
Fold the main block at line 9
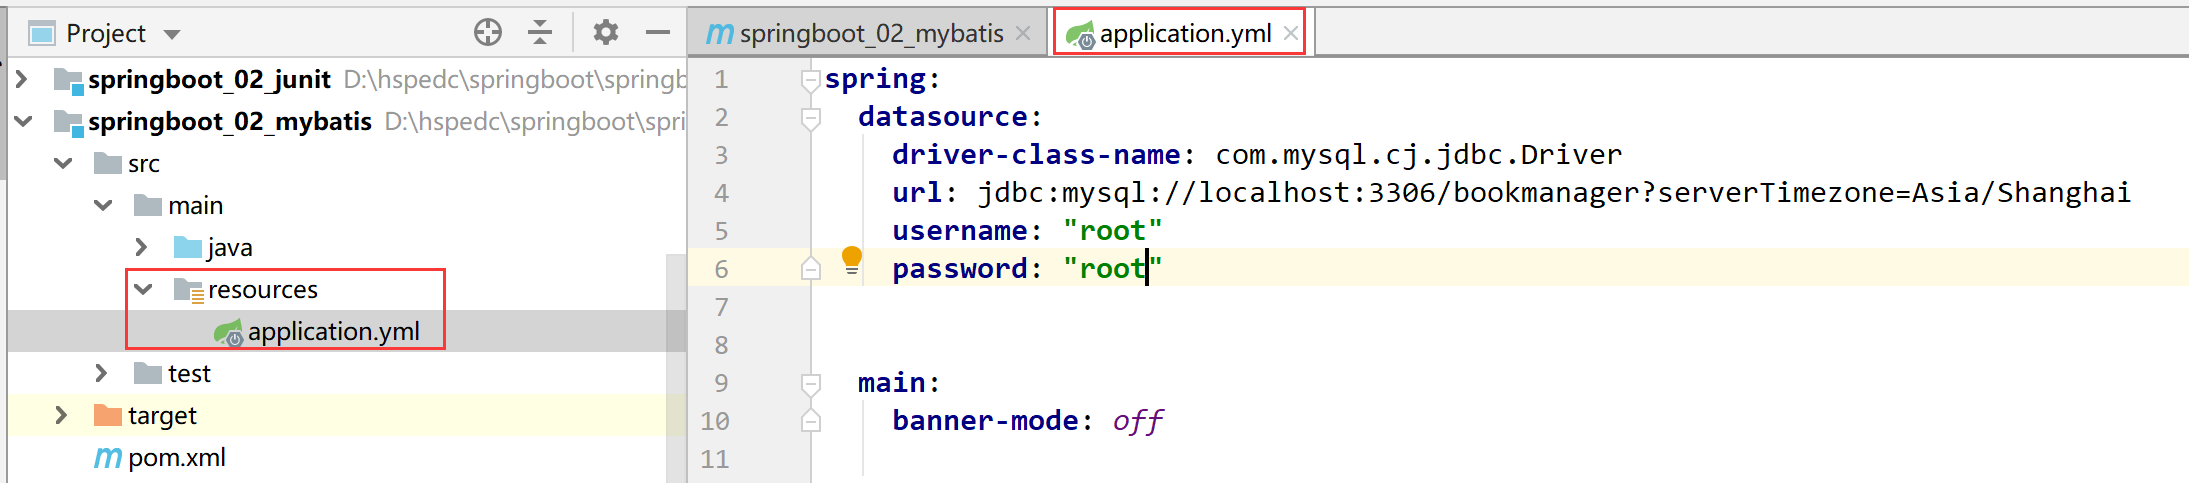pyautogui.click(x=811, y=385)
